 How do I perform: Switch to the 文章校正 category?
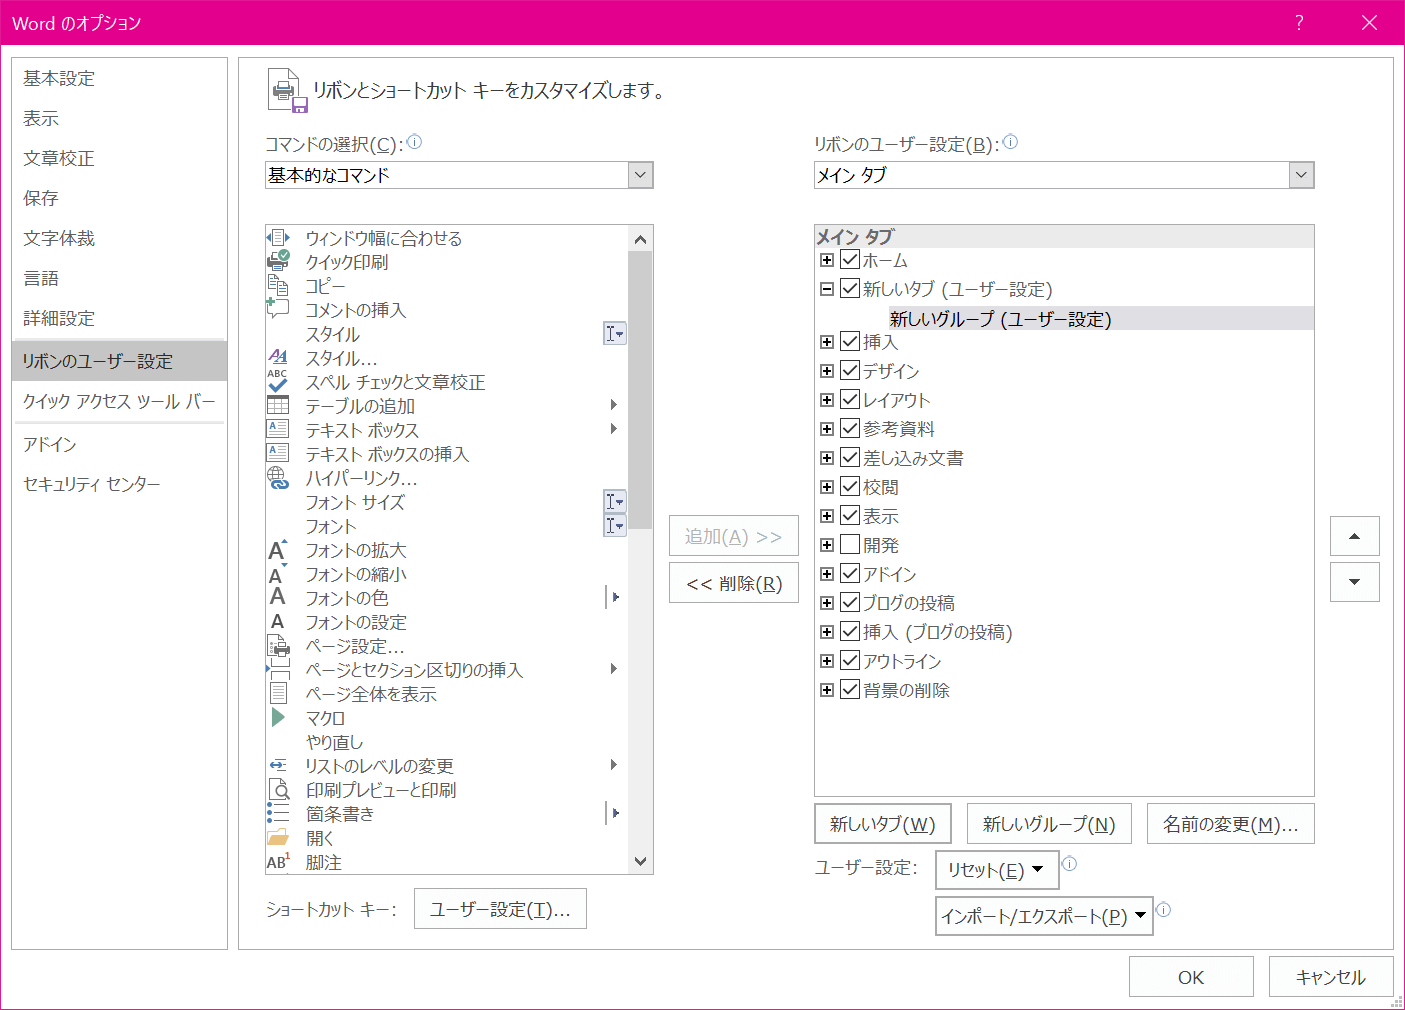tap(120, 158)
